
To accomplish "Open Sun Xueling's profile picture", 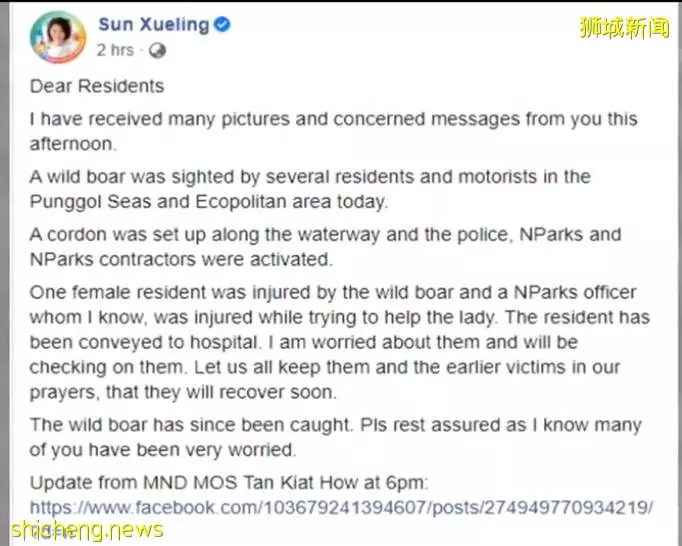I will point(57,37).
